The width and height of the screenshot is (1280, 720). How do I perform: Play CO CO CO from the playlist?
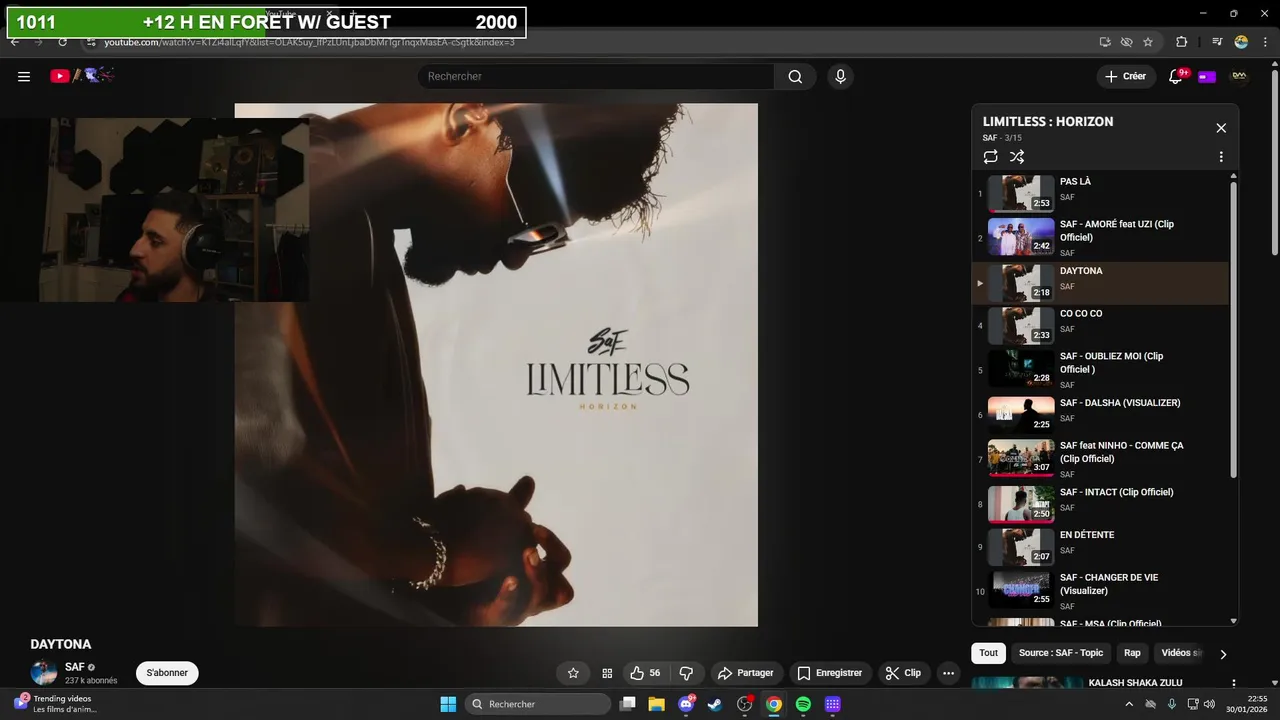(x=1100, y=325)
